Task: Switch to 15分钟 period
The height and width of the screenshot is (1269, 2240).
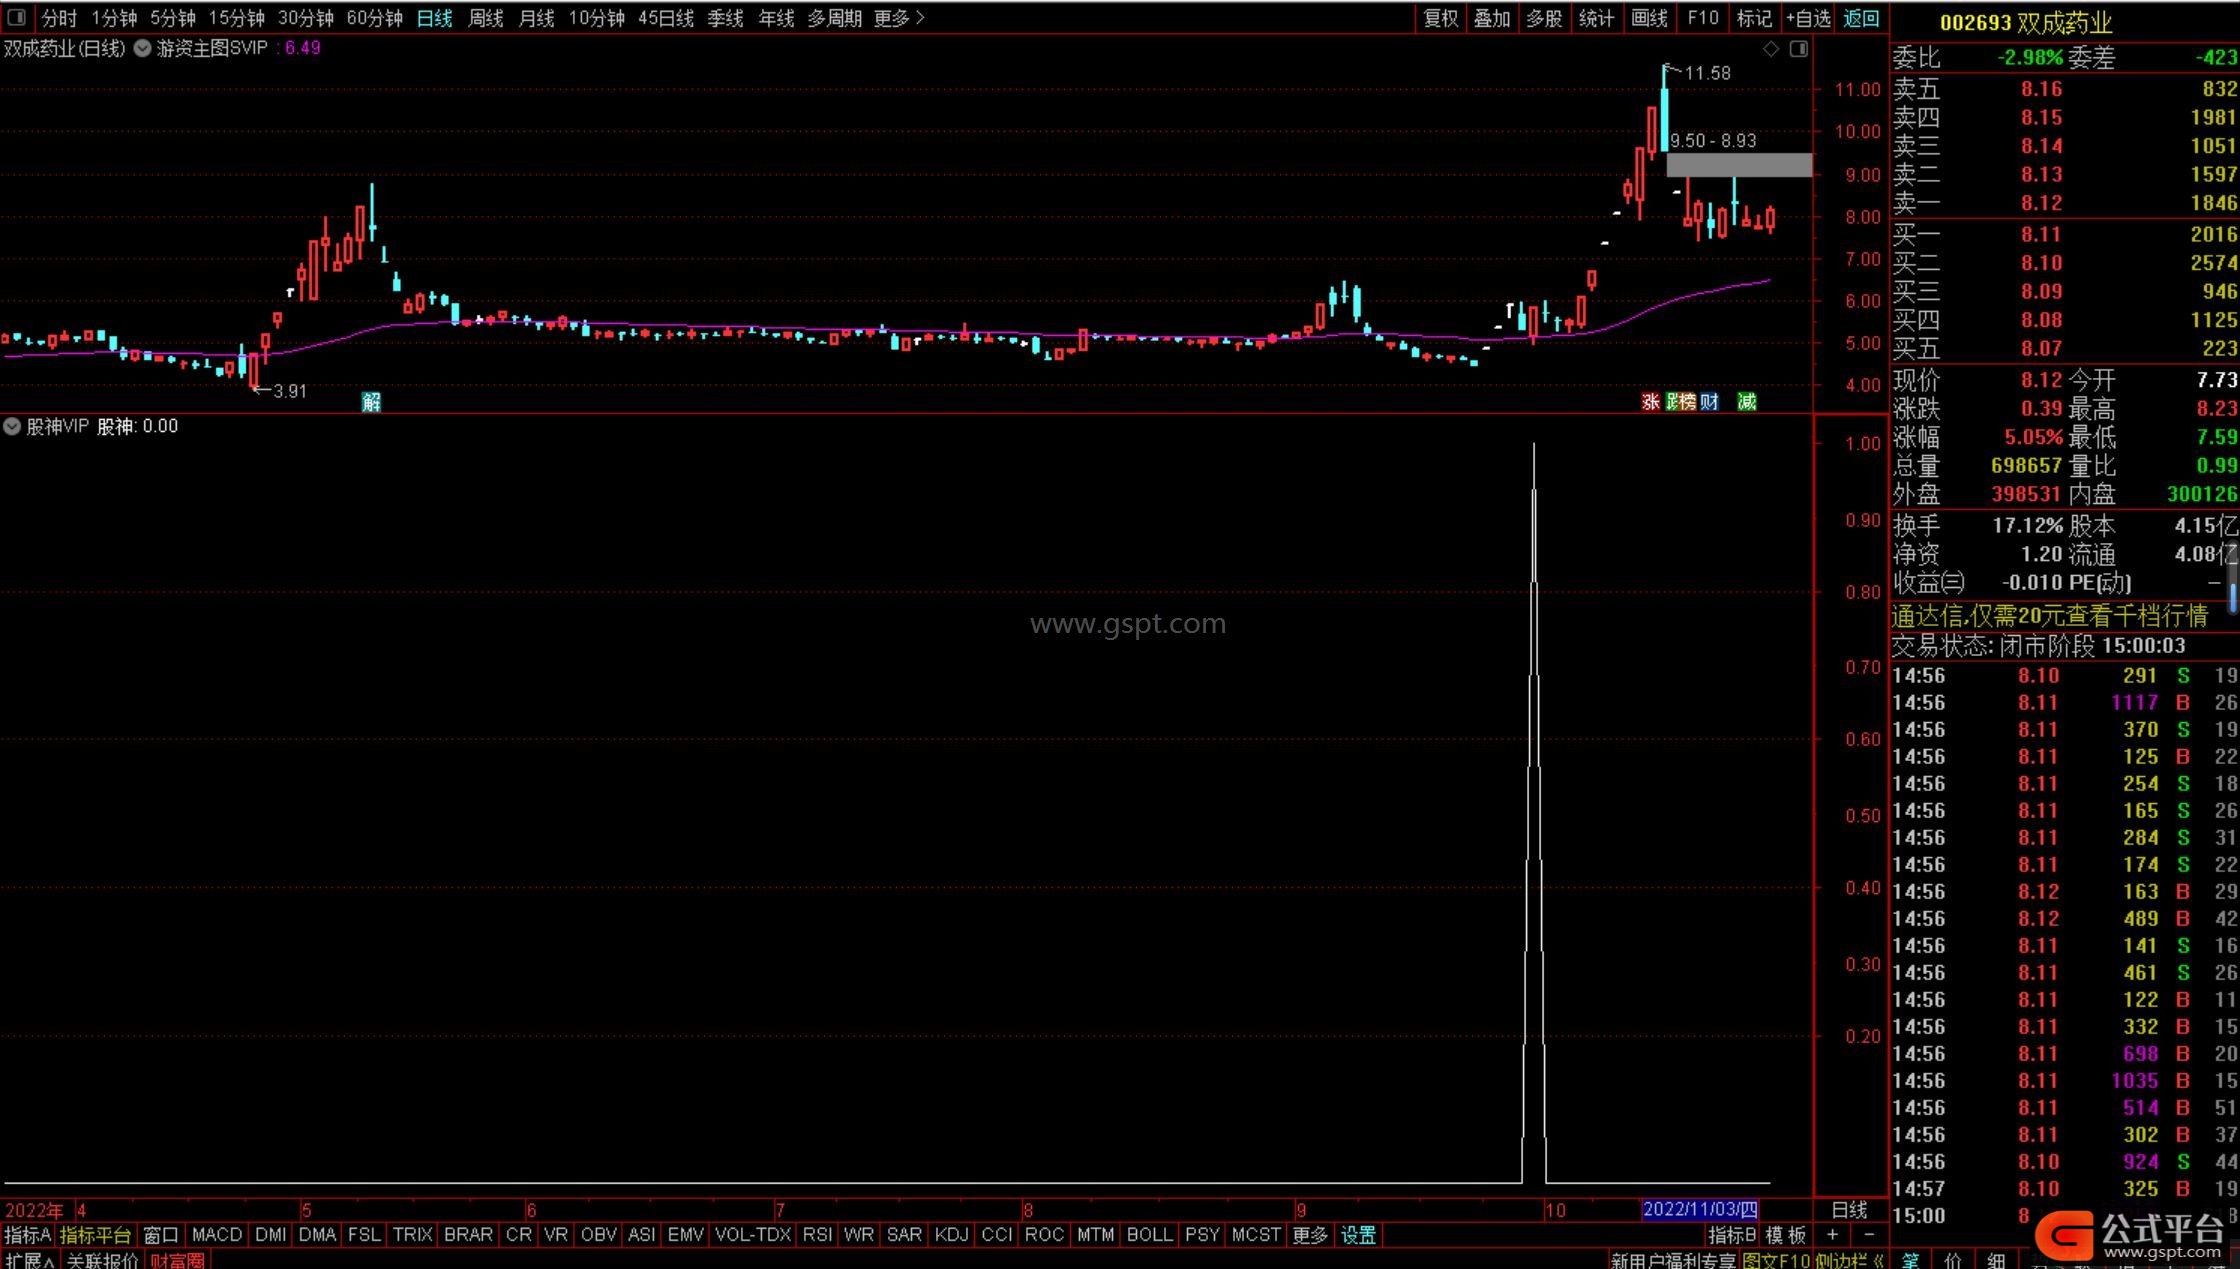Action: [236, 18]
